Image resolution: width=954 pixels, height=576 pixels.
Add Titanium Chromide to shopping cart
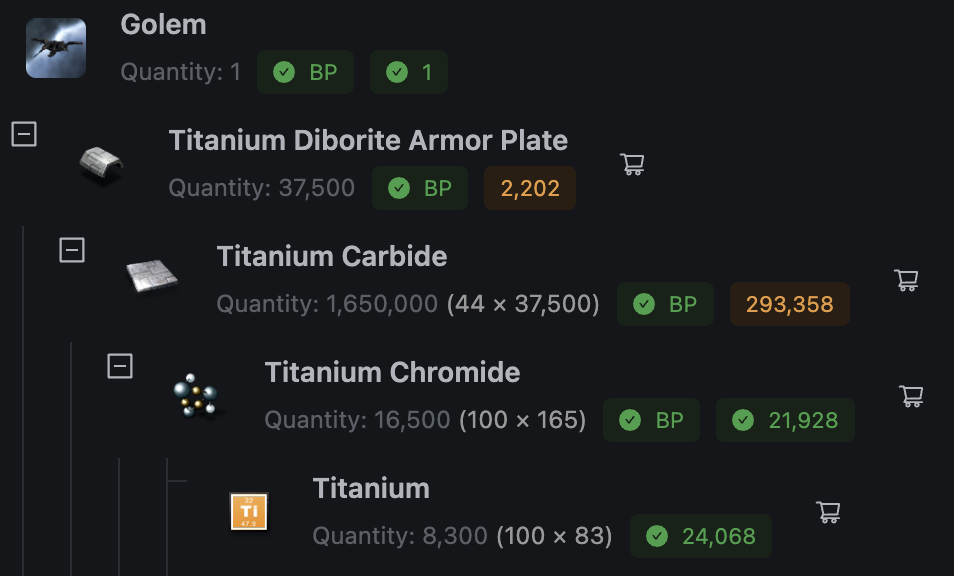pyautogui.click(x=911, y=395)
